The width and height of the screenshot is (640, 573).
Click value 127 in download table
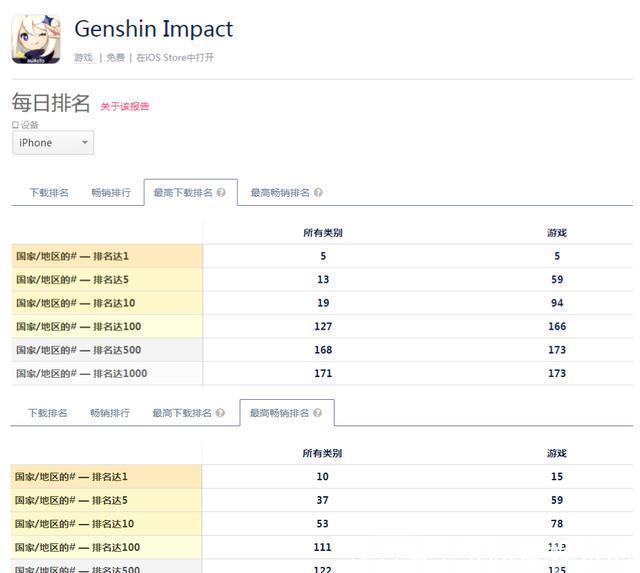pos(323,326)
